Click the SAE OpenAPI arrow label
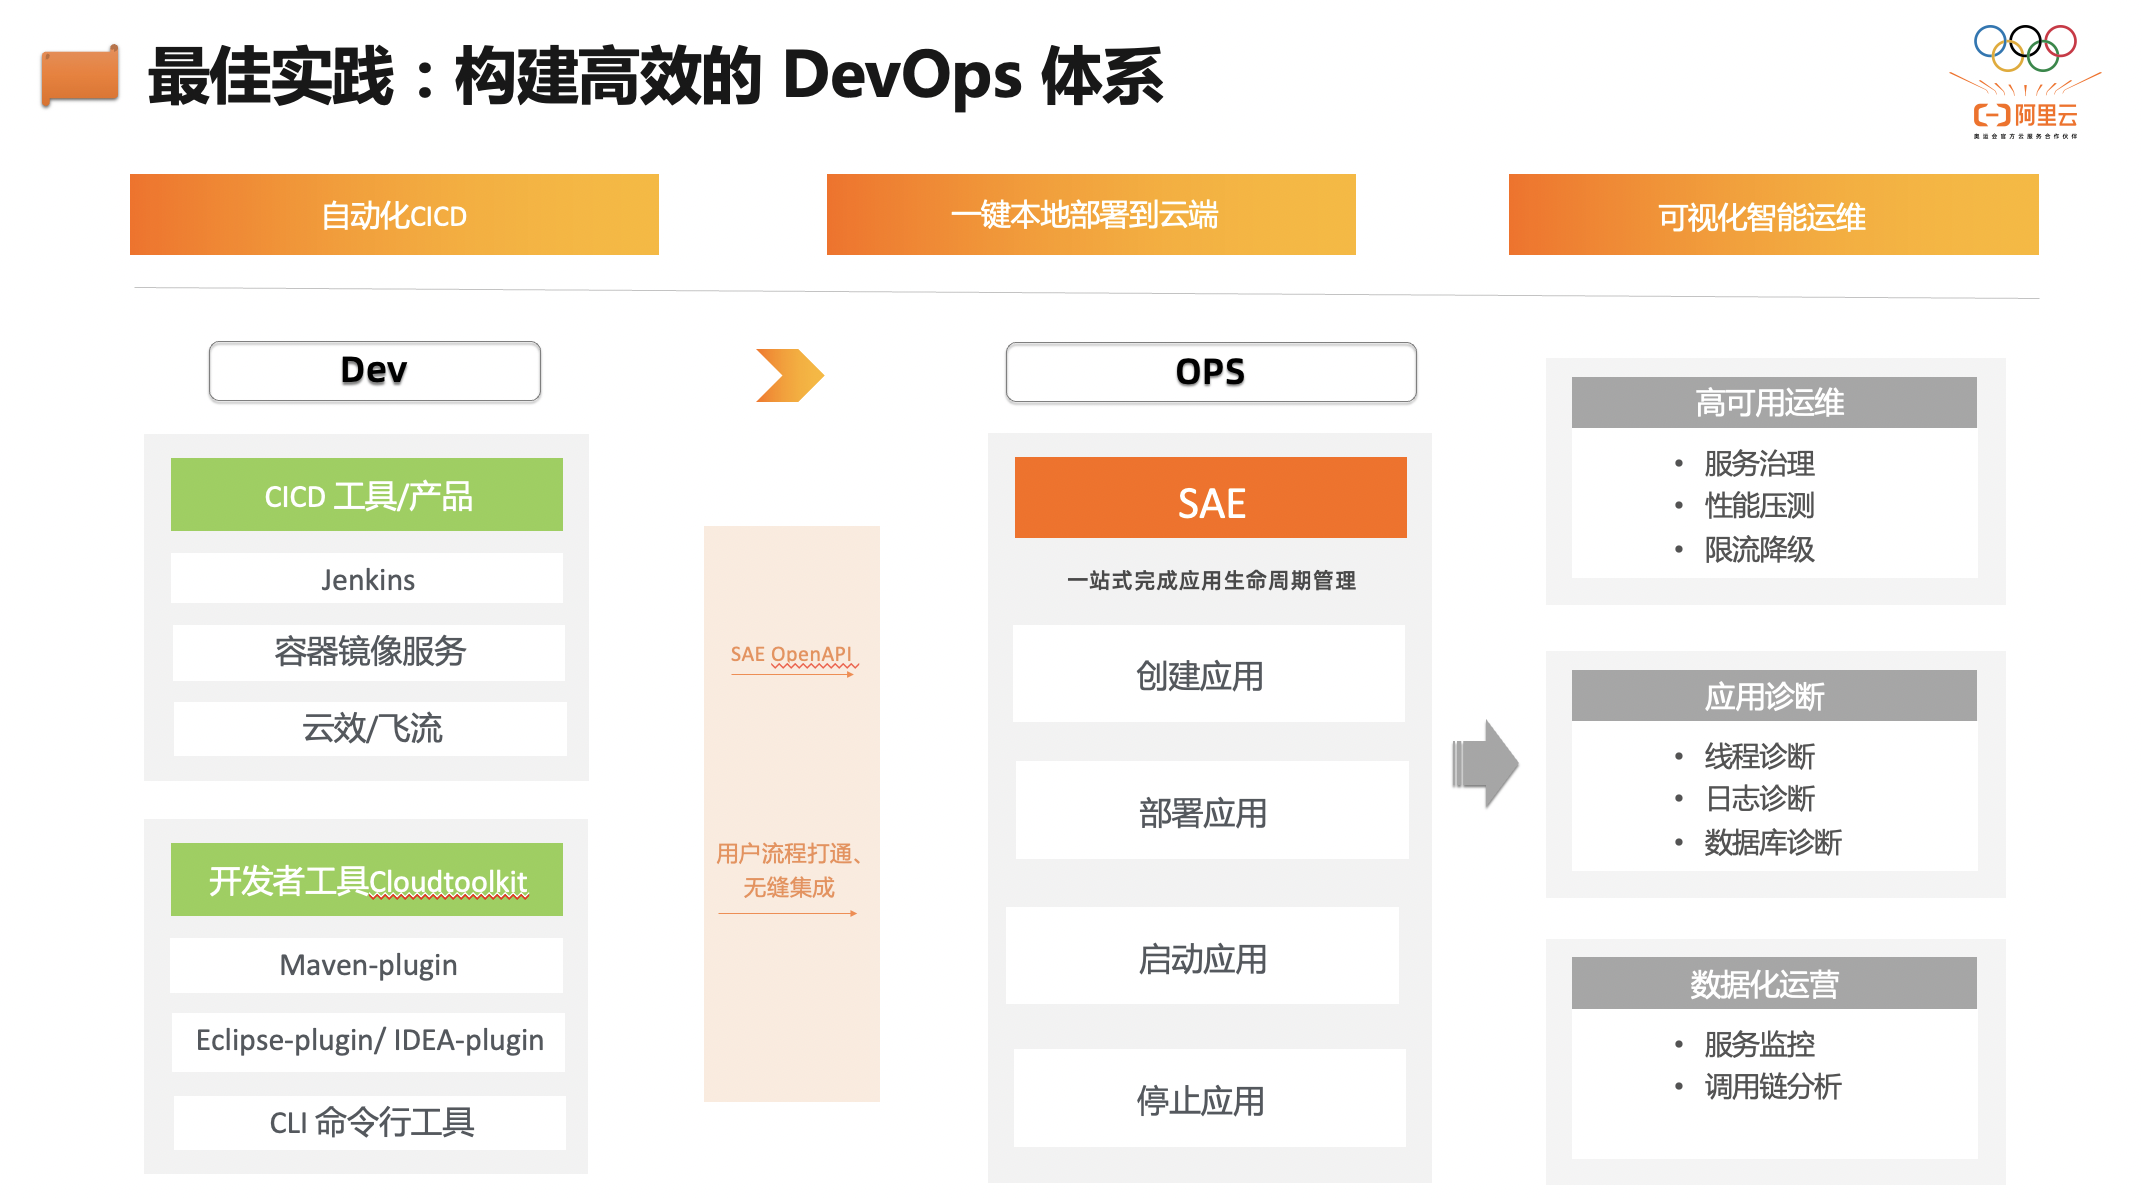This screenshot has height=1198, width=2142. (x=791, y=654)
